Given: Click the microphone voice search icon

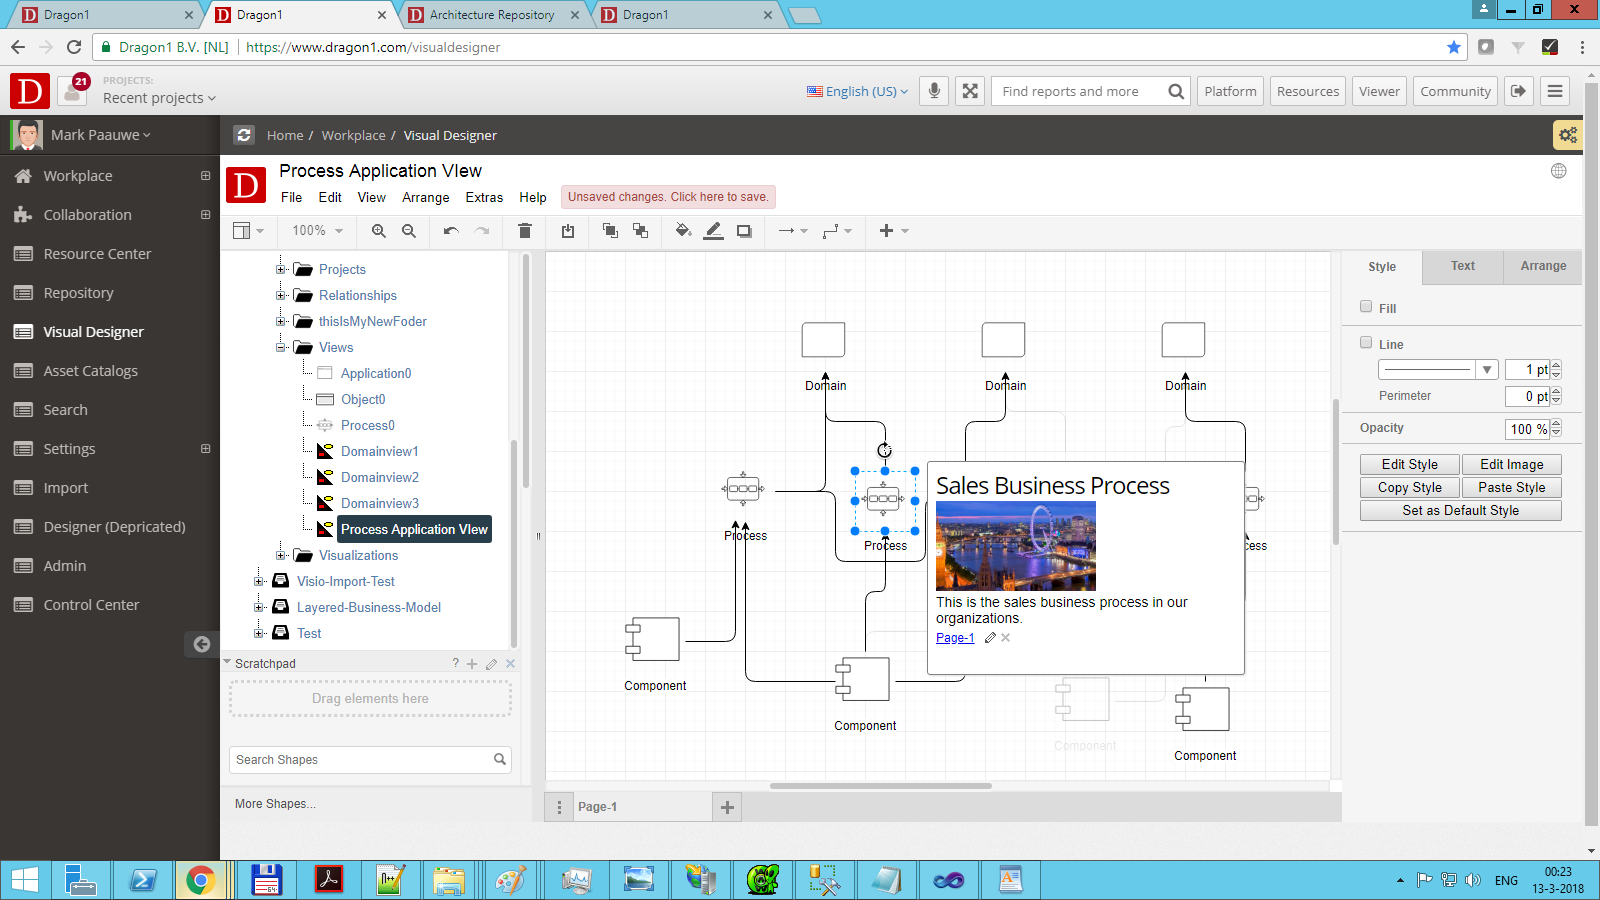Looking at the screenshot, I should coord(934,91).
